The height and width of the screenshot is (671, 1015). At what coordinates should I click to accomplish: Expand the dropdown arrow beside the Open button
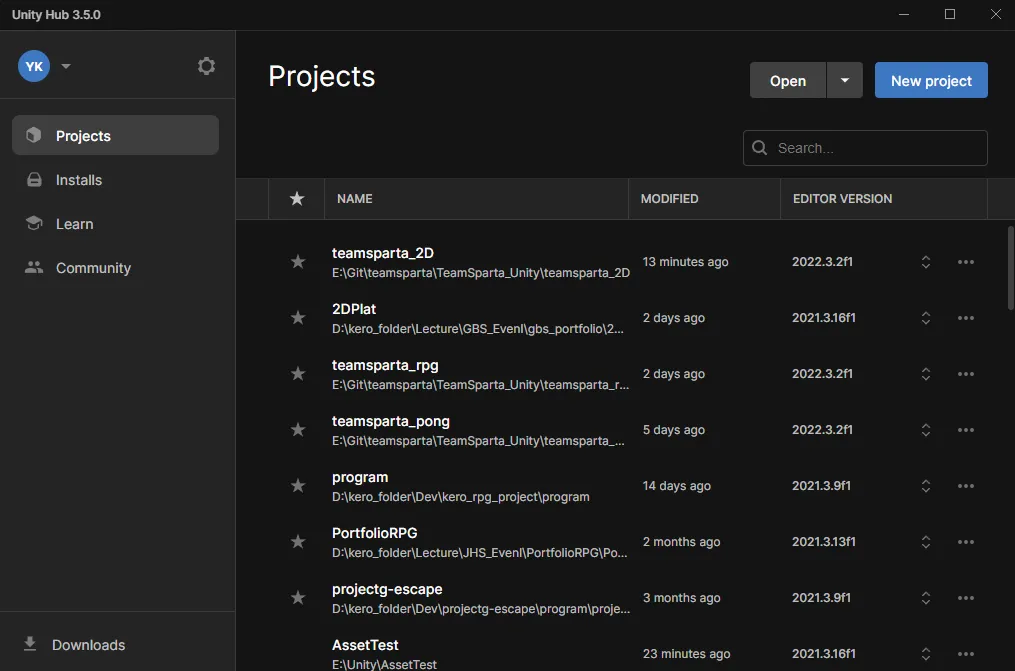click(x=845, y=80)
